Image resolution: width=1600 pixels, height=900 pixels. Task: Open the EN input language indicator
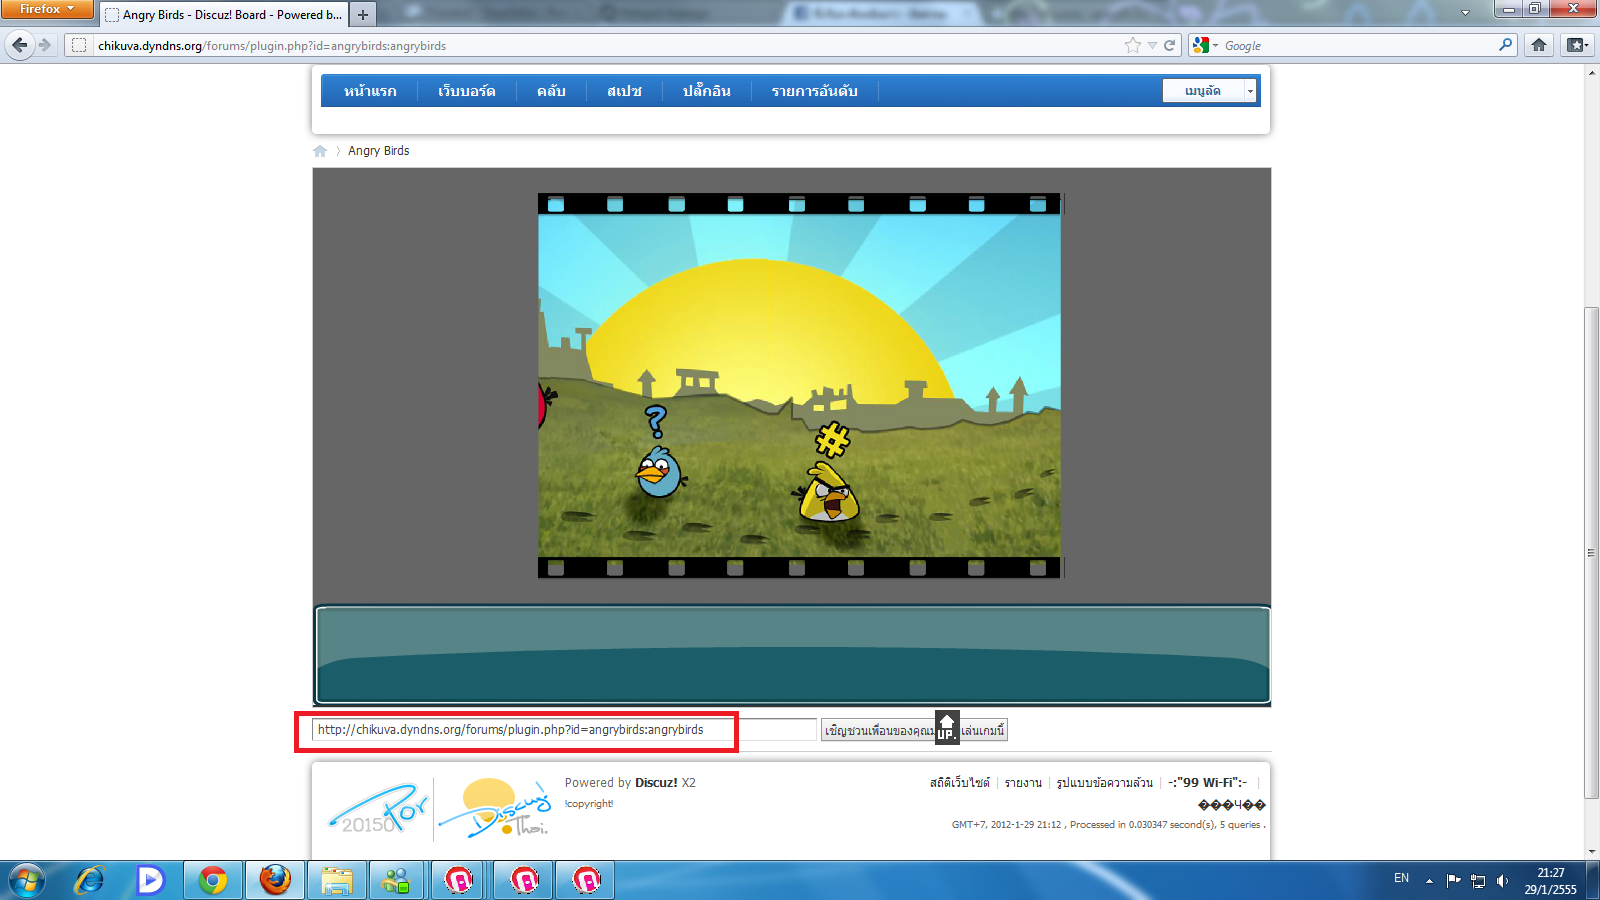point(1401,878)
